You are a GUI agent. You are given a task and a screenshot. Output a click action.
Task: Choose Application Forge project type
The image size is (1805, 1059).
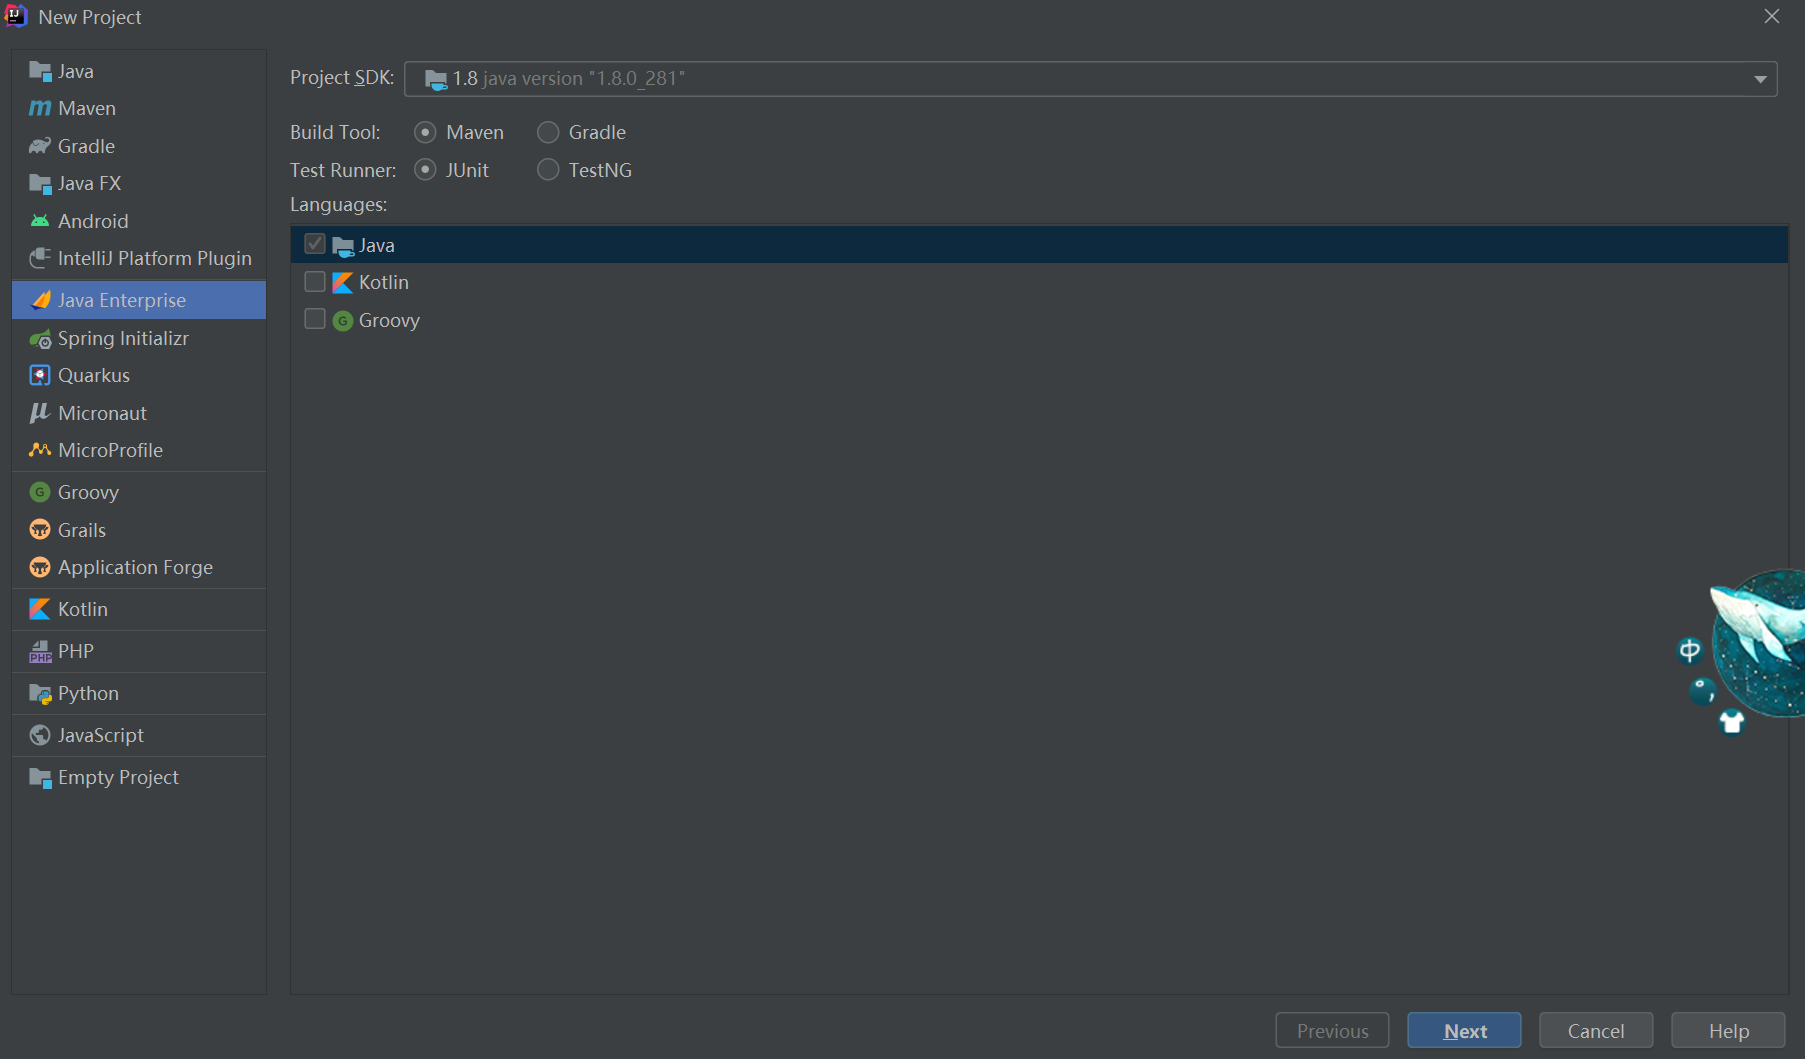139,567
